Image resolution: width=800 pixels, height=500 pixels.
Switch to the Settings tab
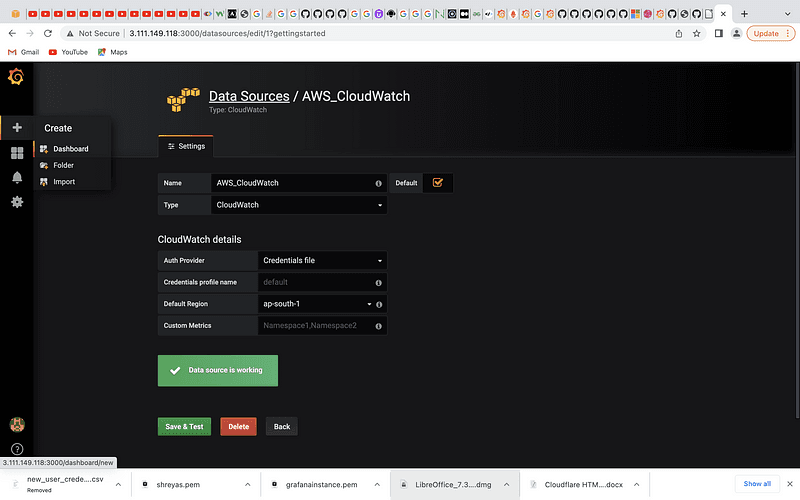tap(186, 146)
